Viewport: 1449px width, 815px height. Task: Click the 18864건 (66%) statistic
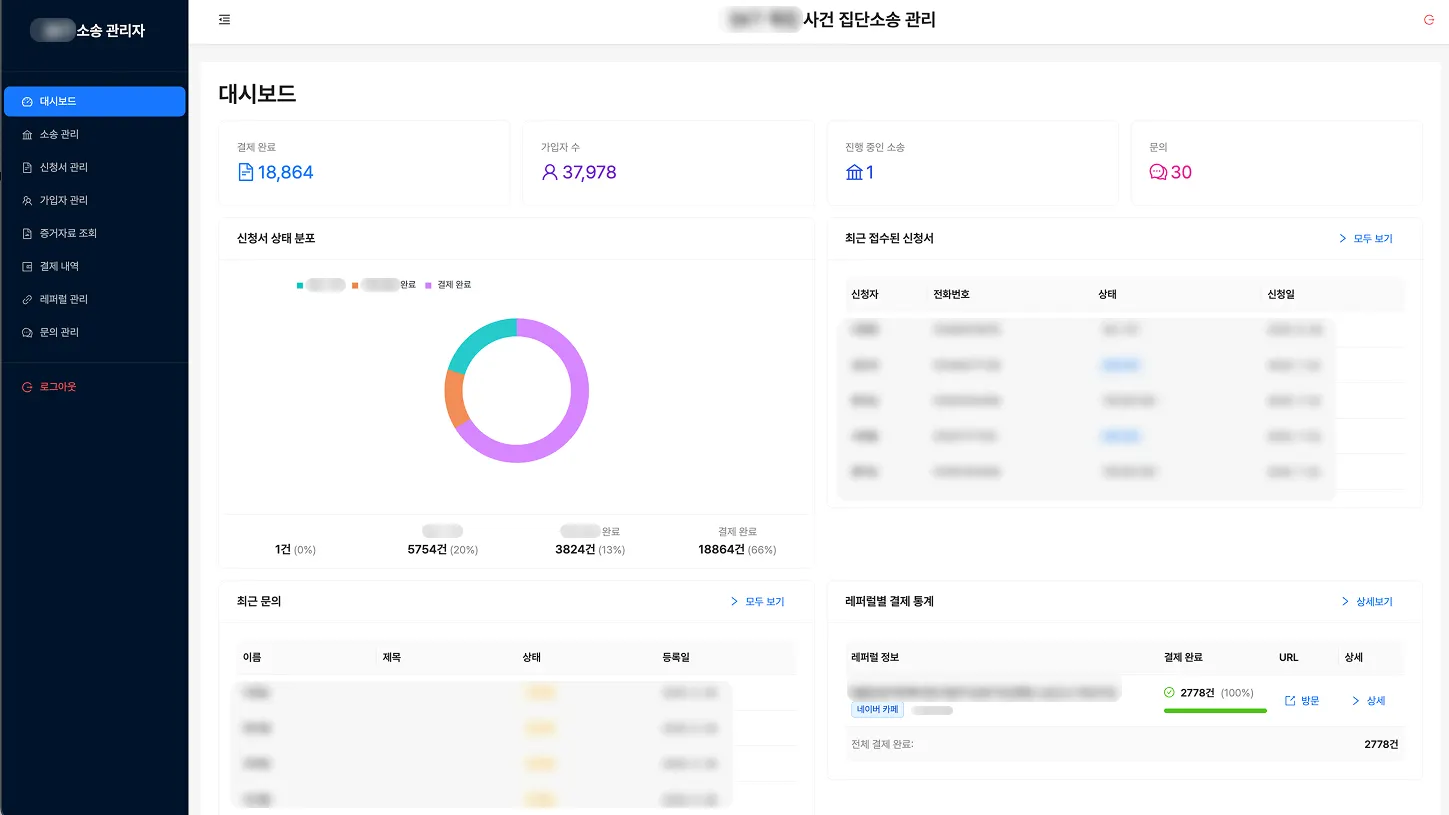tap(737, 549)
